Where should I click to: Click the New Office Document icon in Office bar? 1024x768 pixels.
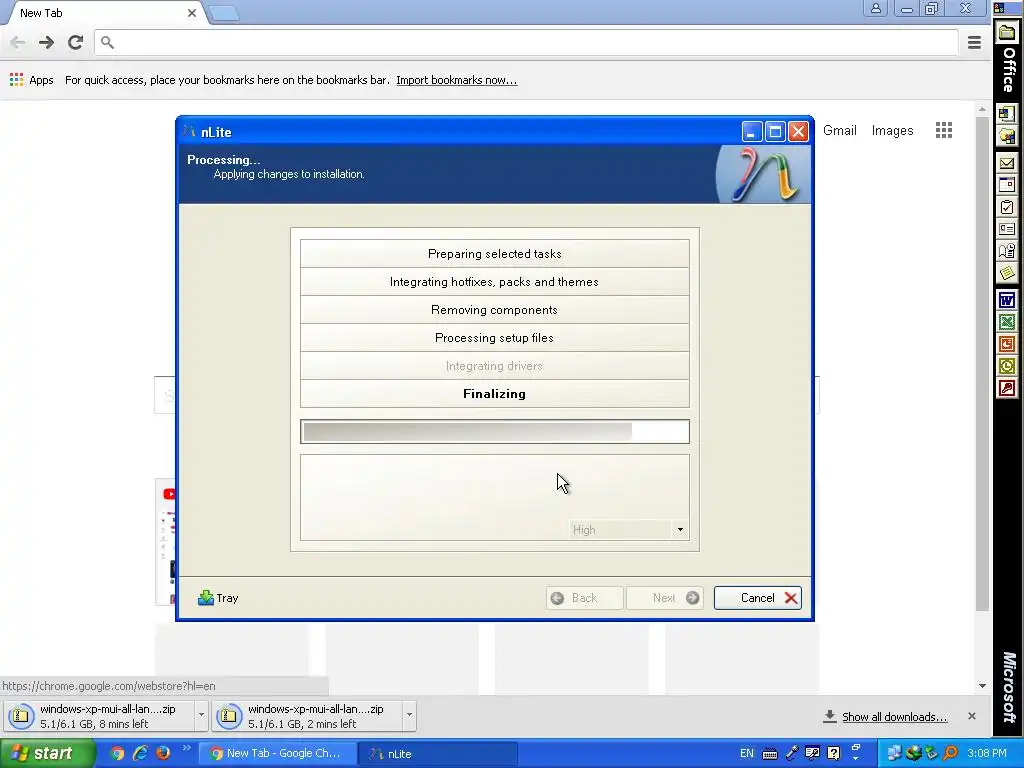1006,114
